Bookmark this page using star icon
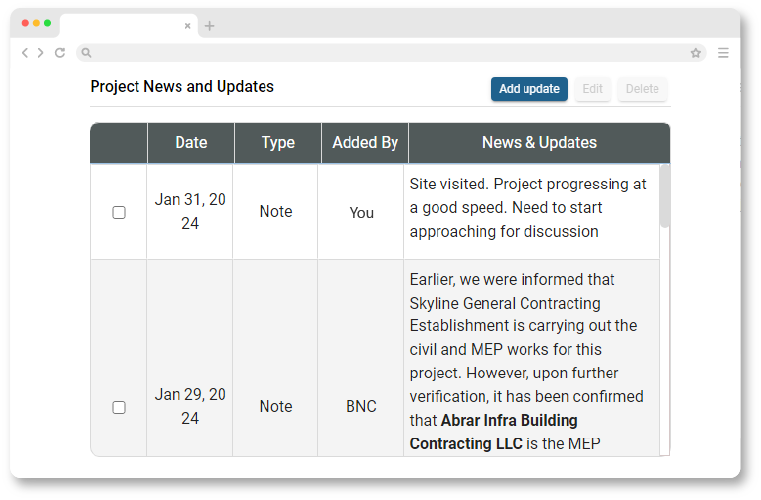 click(695, 53)
